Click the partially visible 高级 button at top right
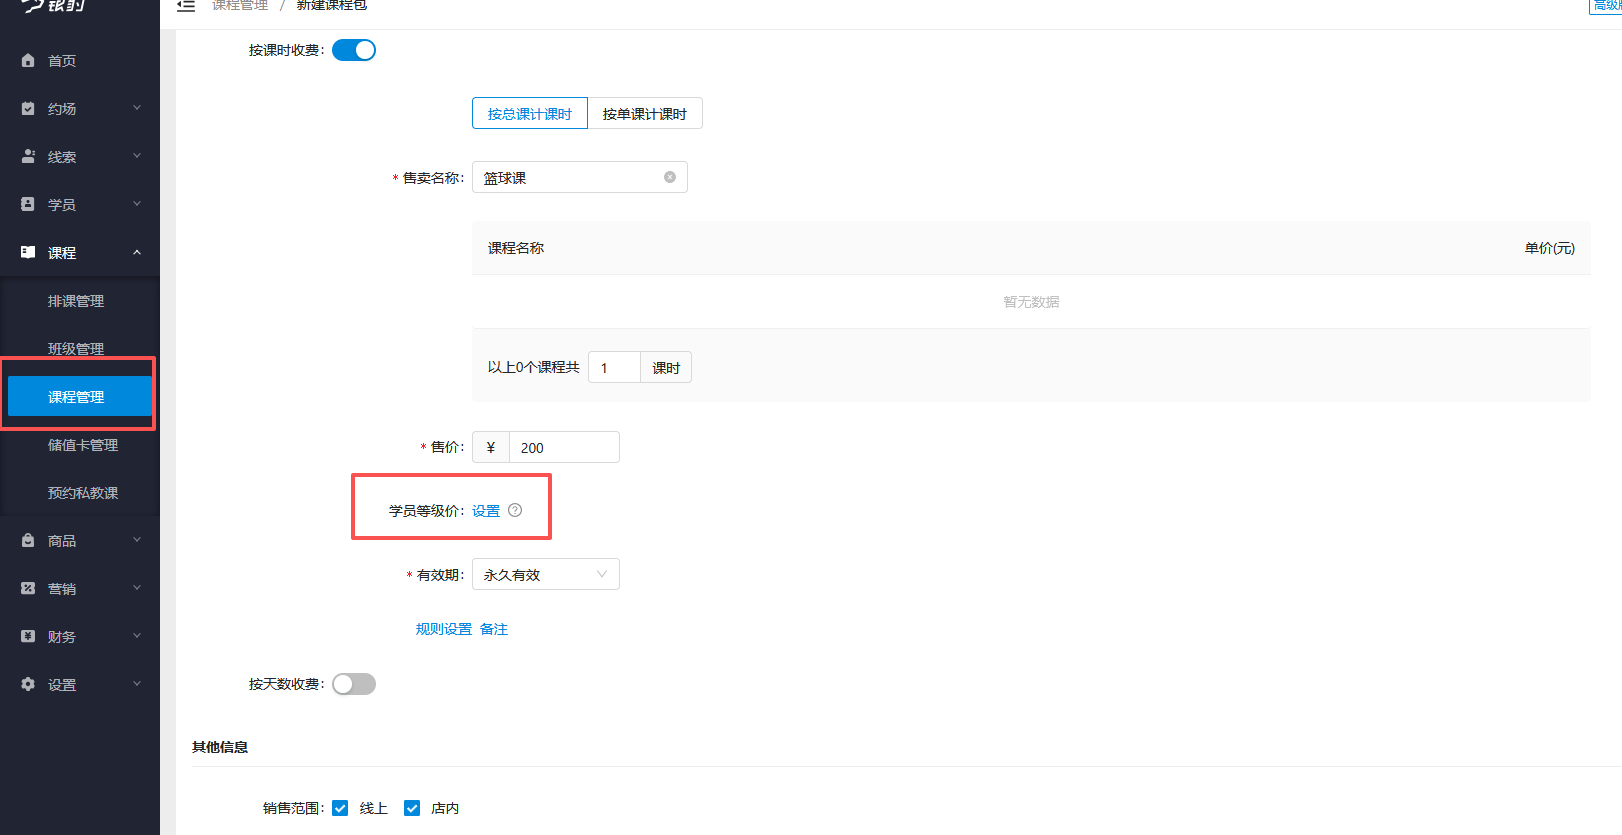The image size is (1622, 835). 1606,6
